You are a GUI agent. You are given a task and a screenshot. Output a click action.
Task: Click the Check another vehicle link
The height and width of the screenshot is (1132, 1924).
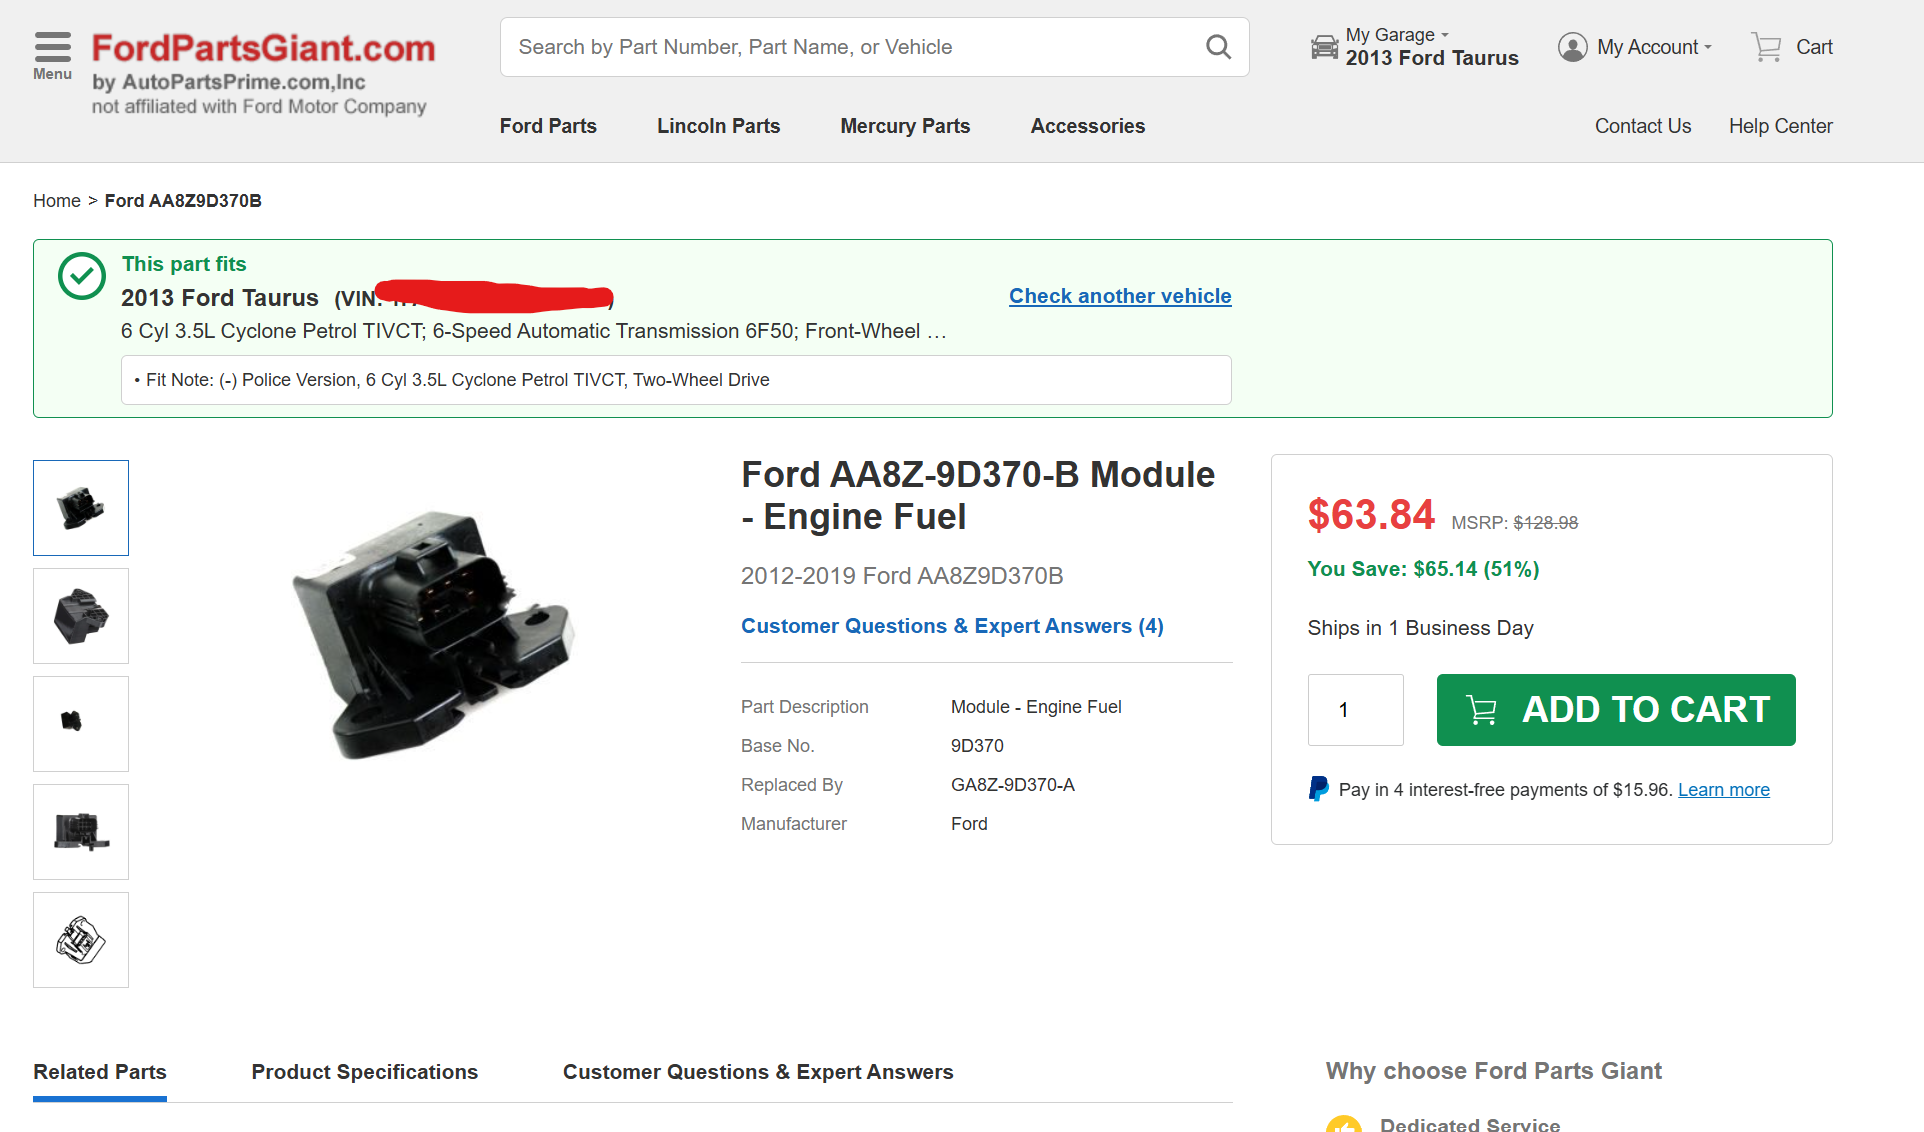coord(1119,296)
